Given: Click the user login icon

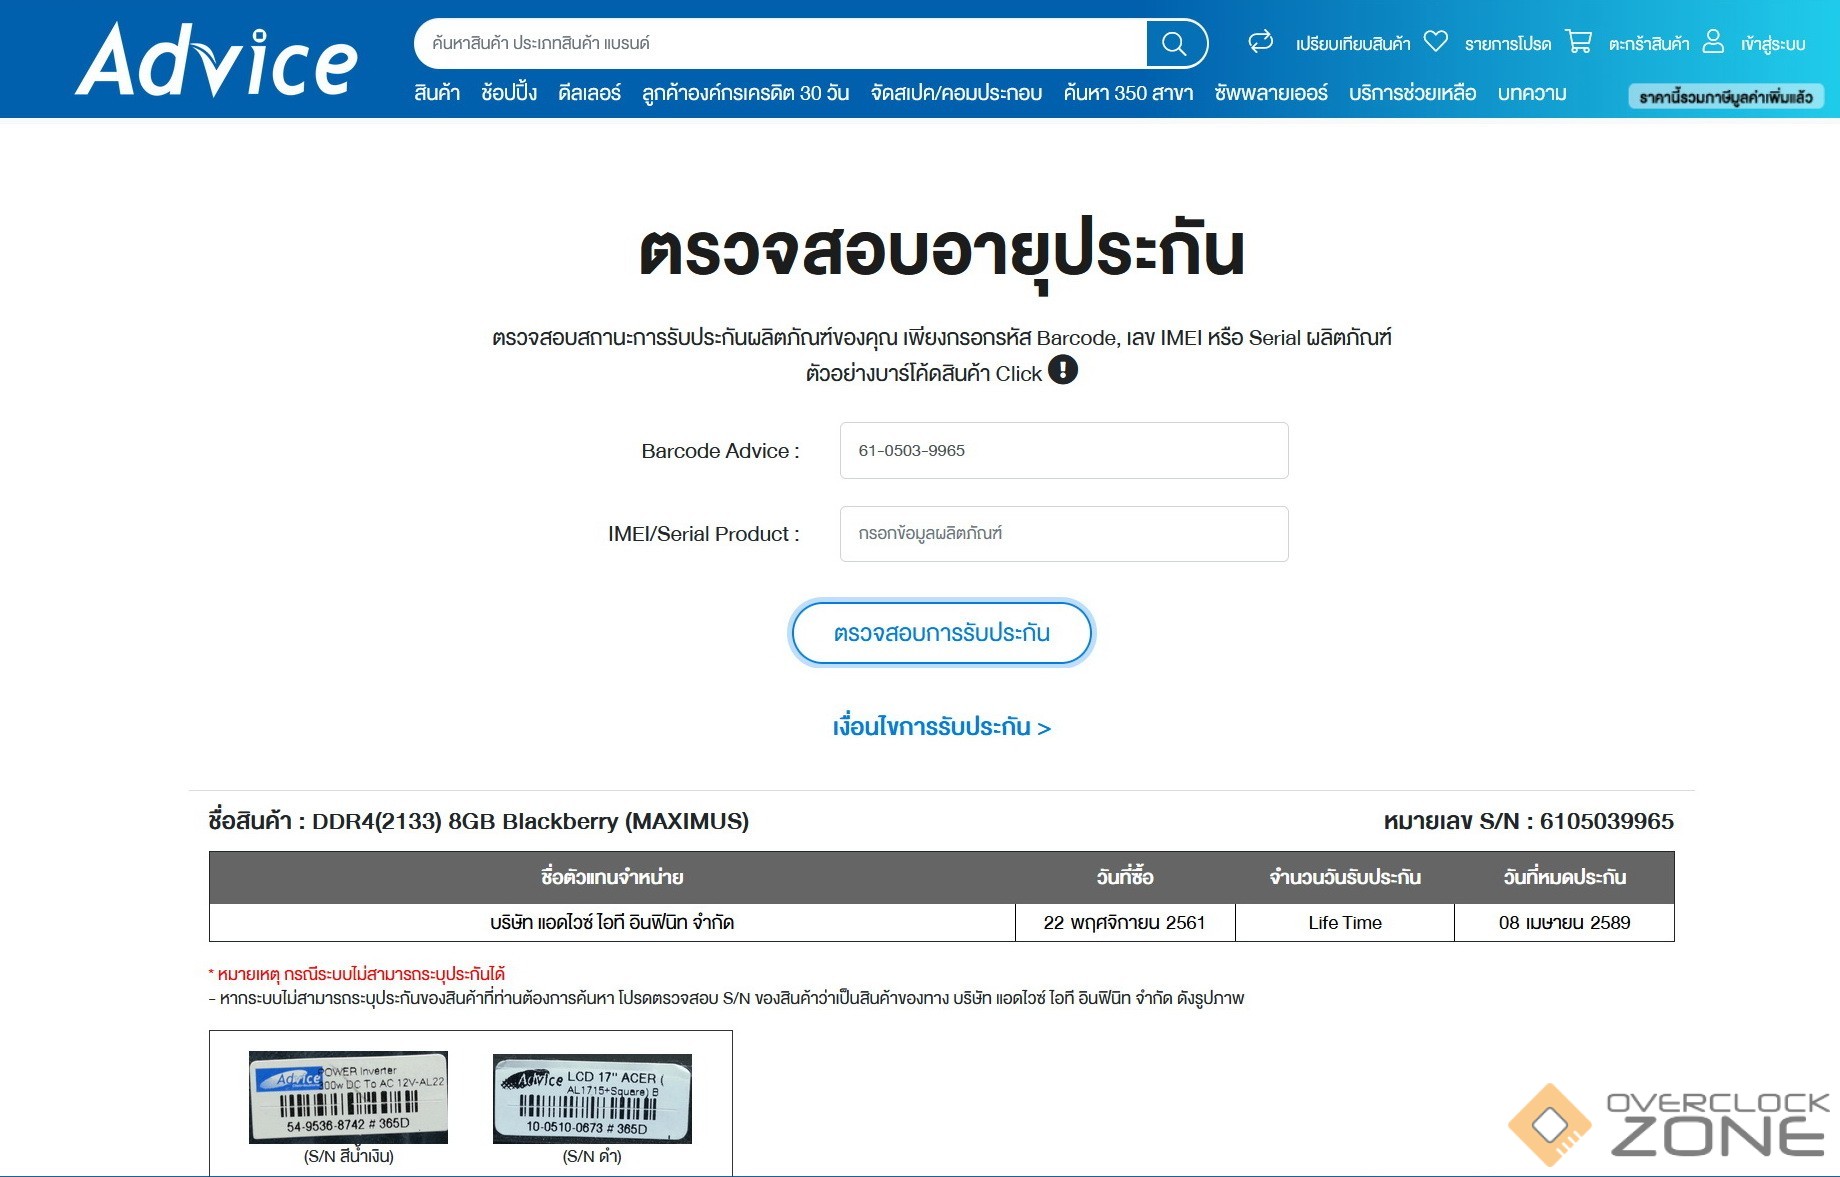Looking at the screenshot, I should point(1714,41).
